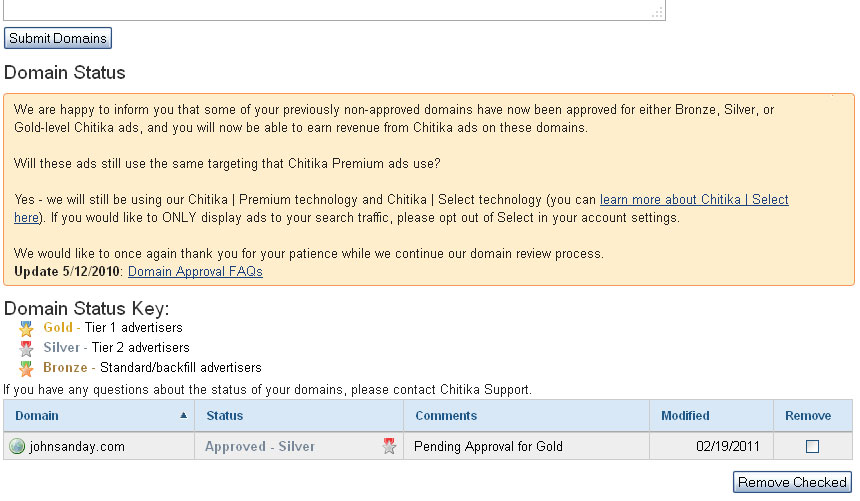Click the Remove column header

(x=807, y=416)
